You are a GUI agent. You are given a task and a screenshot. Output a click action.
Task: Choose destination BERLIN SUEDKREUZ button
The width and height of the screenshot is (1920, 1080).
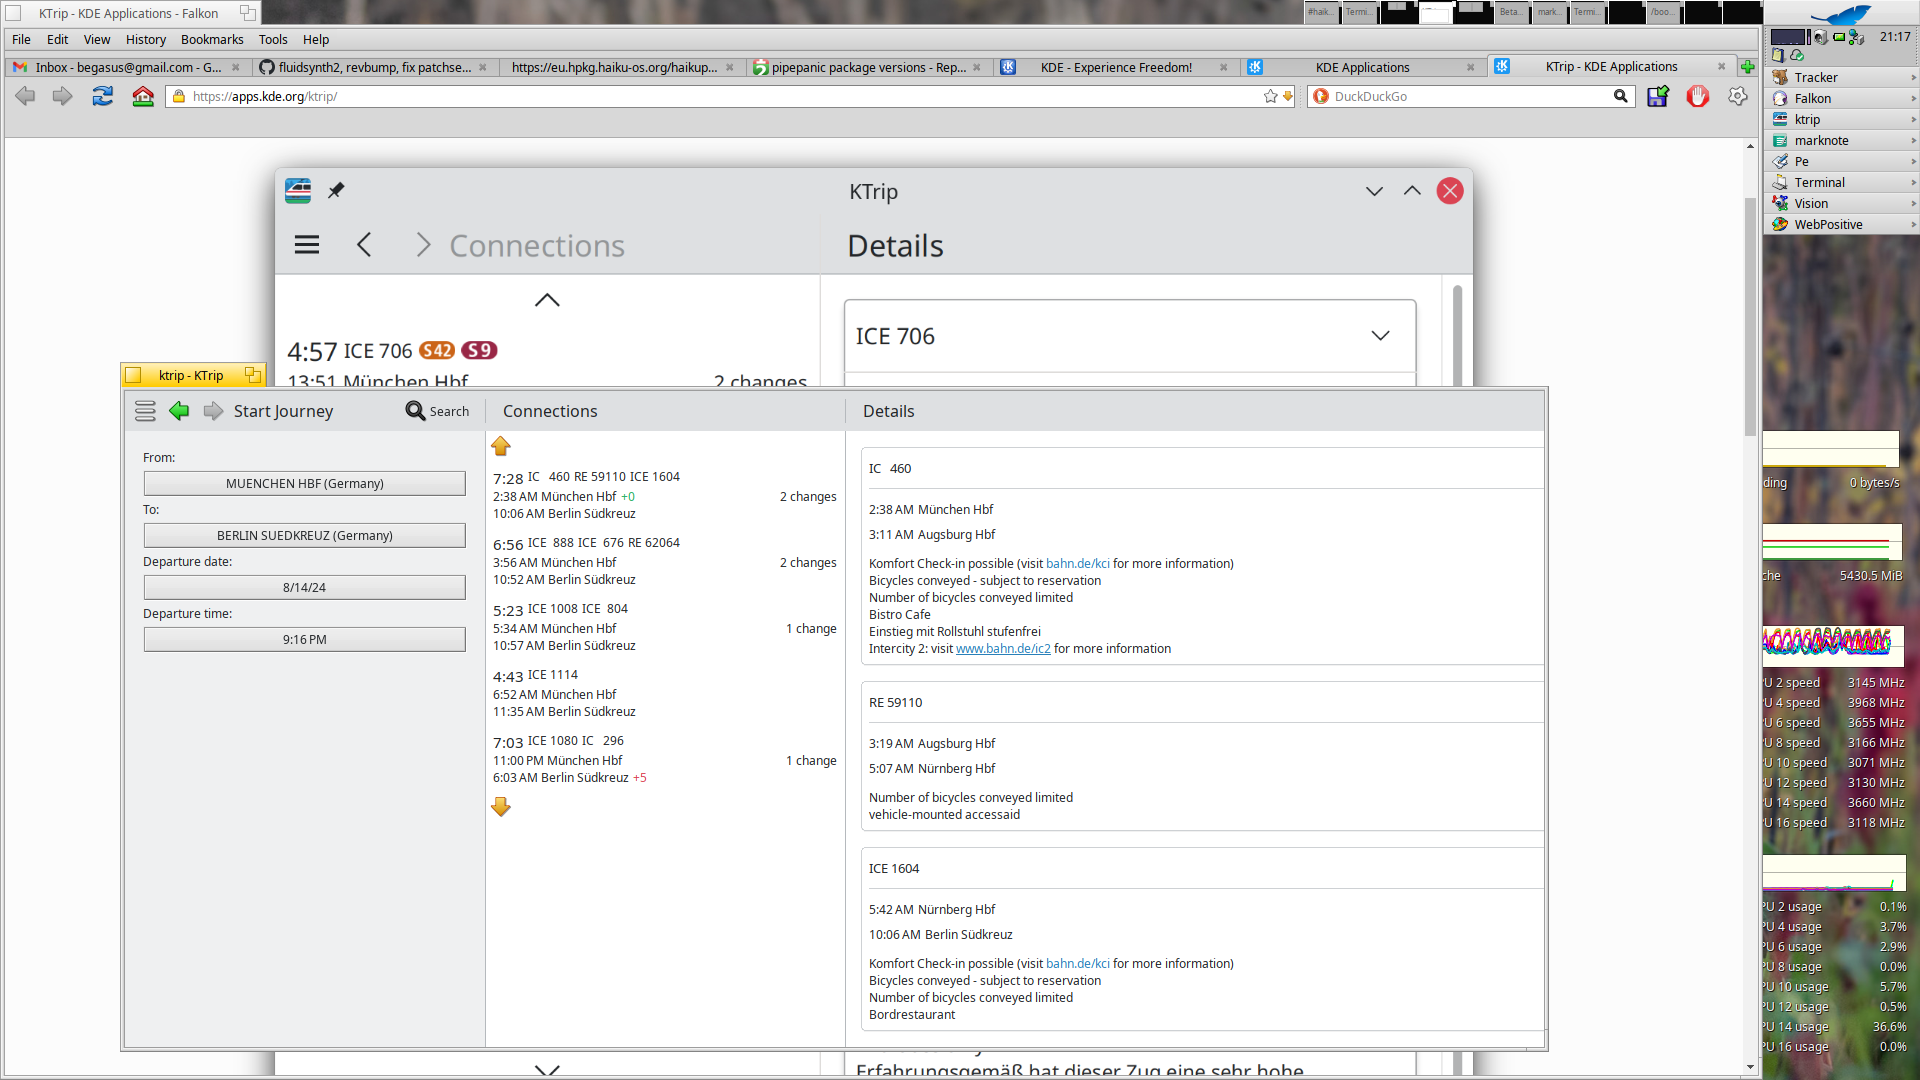point(304,535)
